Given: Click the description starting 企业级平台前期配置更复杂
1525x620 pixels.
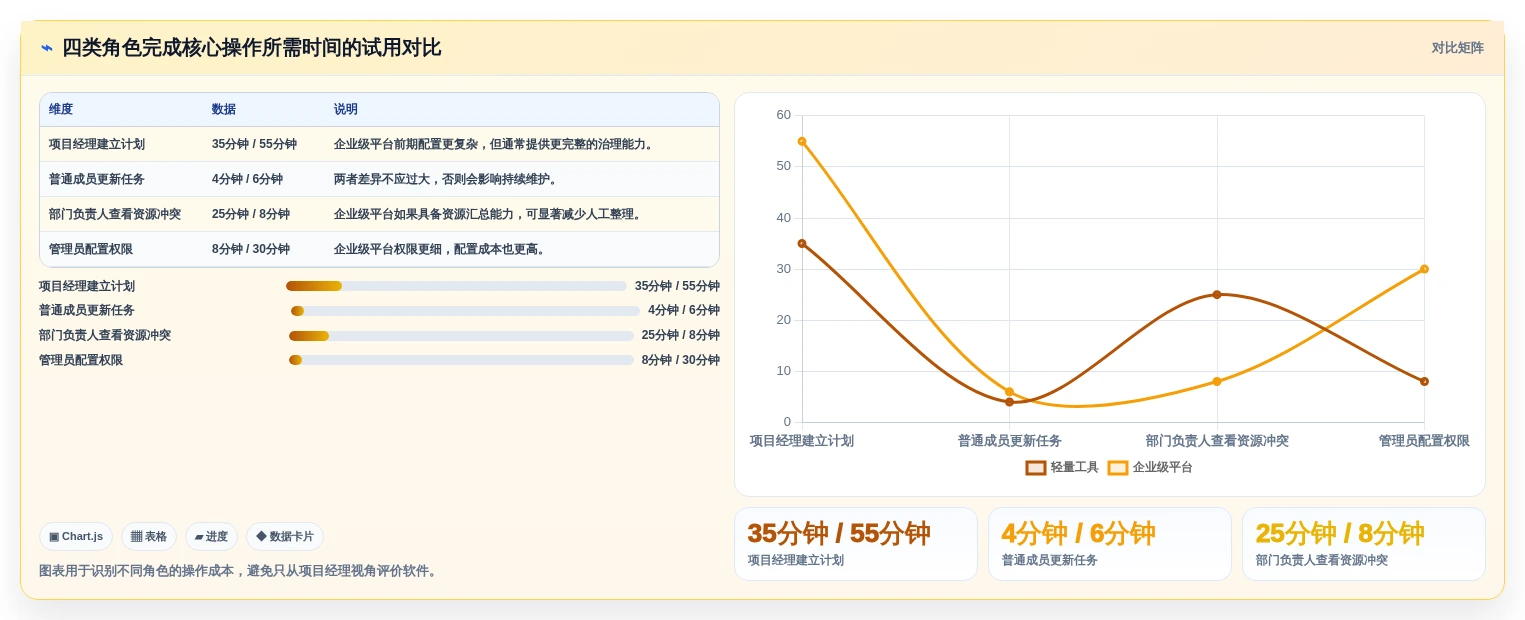Looking at the screenshot, I should click(x=495, y=144).
